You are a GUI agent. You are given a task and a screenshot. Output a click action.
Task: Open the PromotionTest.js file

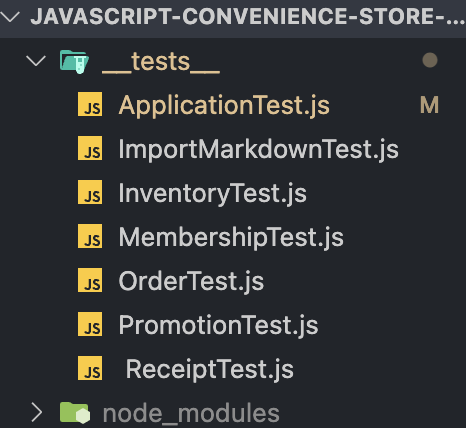coord(218,325)
